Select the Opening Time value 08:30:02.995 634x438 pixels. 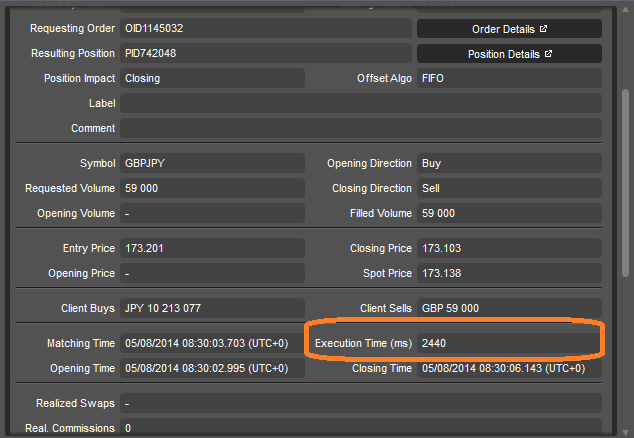click(212, 368)
